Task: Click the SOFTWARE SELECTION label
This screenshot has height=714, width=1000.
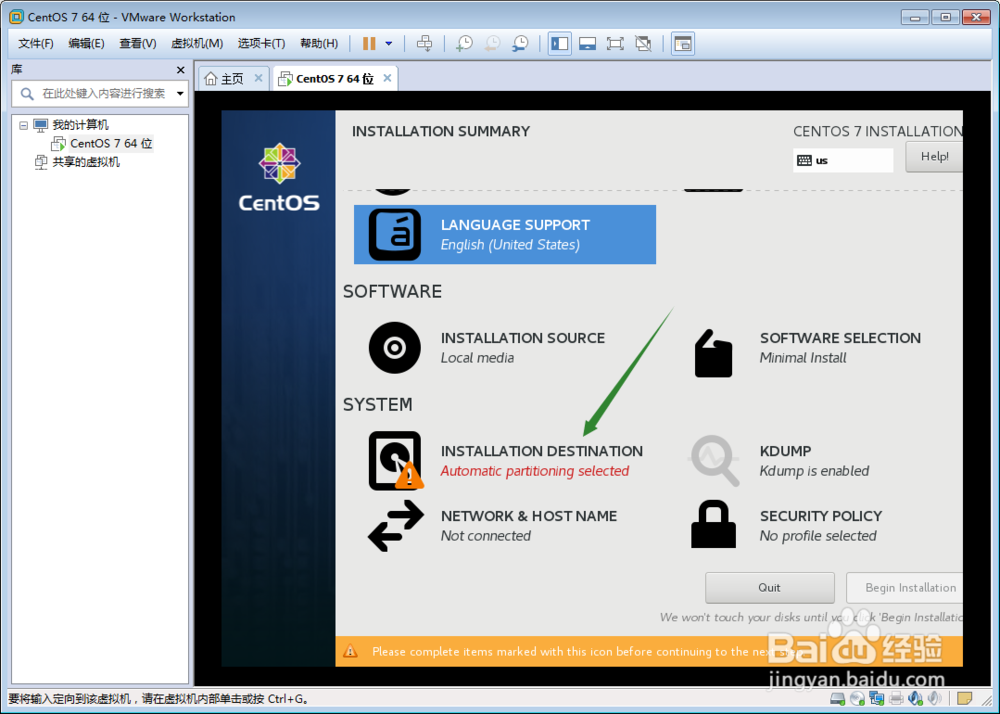Action: coord(841,338)
